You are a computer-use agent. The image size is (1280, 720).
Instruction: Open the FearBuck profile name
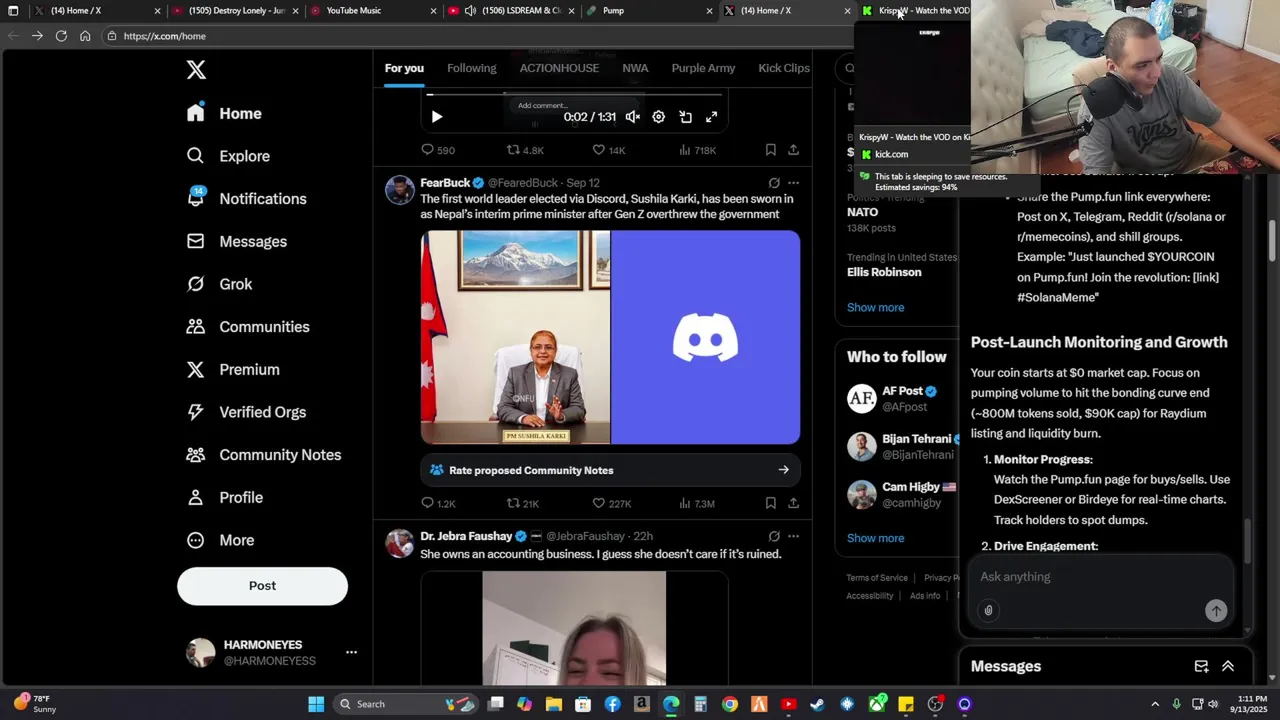(x=445, y=183)
